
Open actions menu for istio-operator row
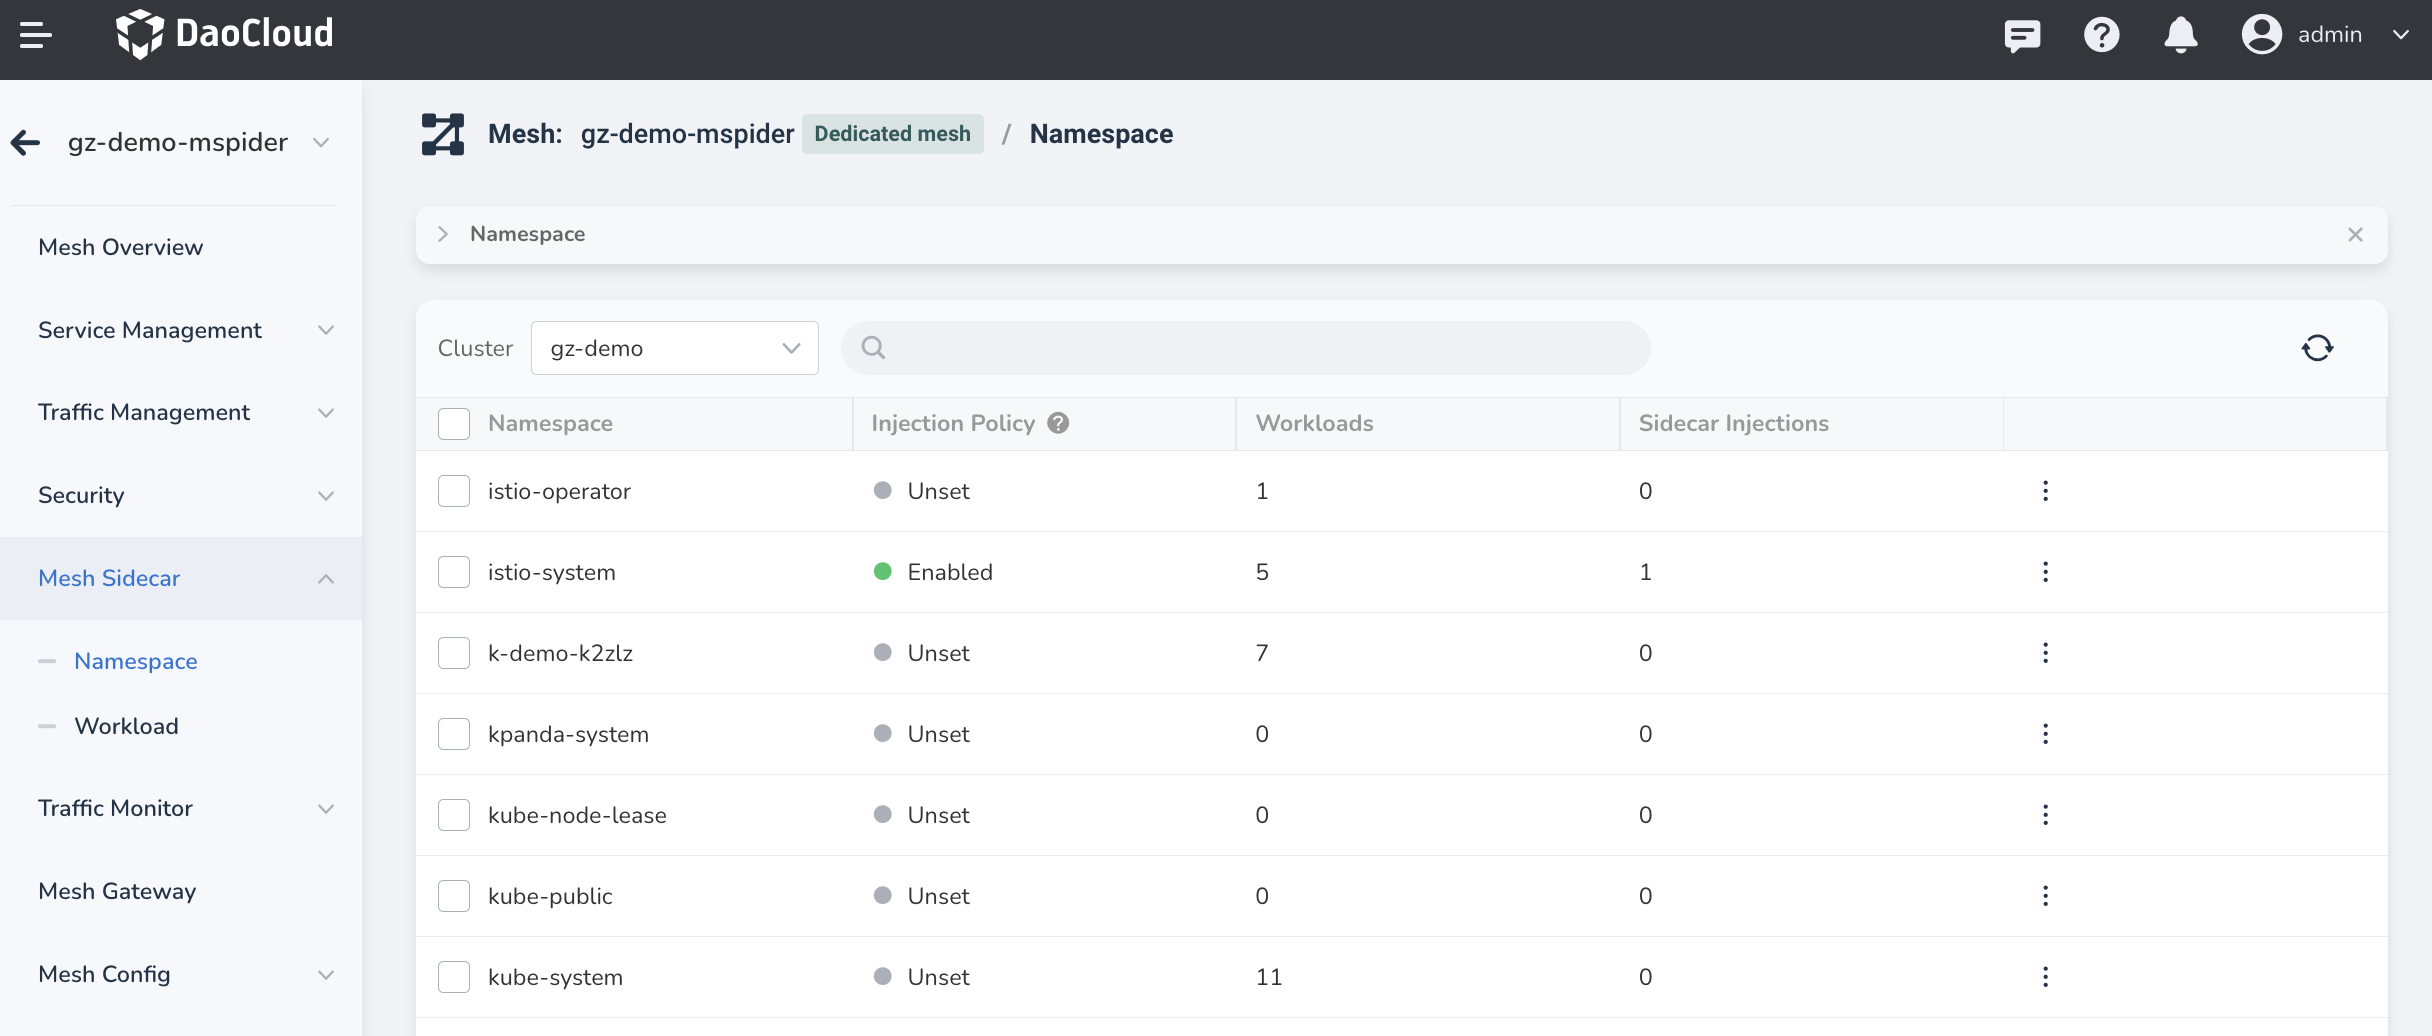[x=2045, y=491]
